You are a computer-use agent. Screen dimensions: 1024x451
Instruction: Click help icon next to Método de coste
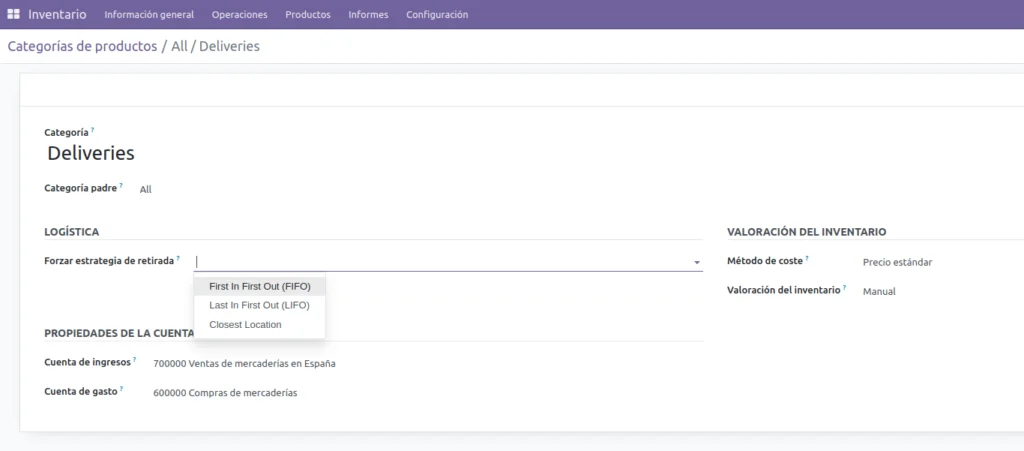807,259
